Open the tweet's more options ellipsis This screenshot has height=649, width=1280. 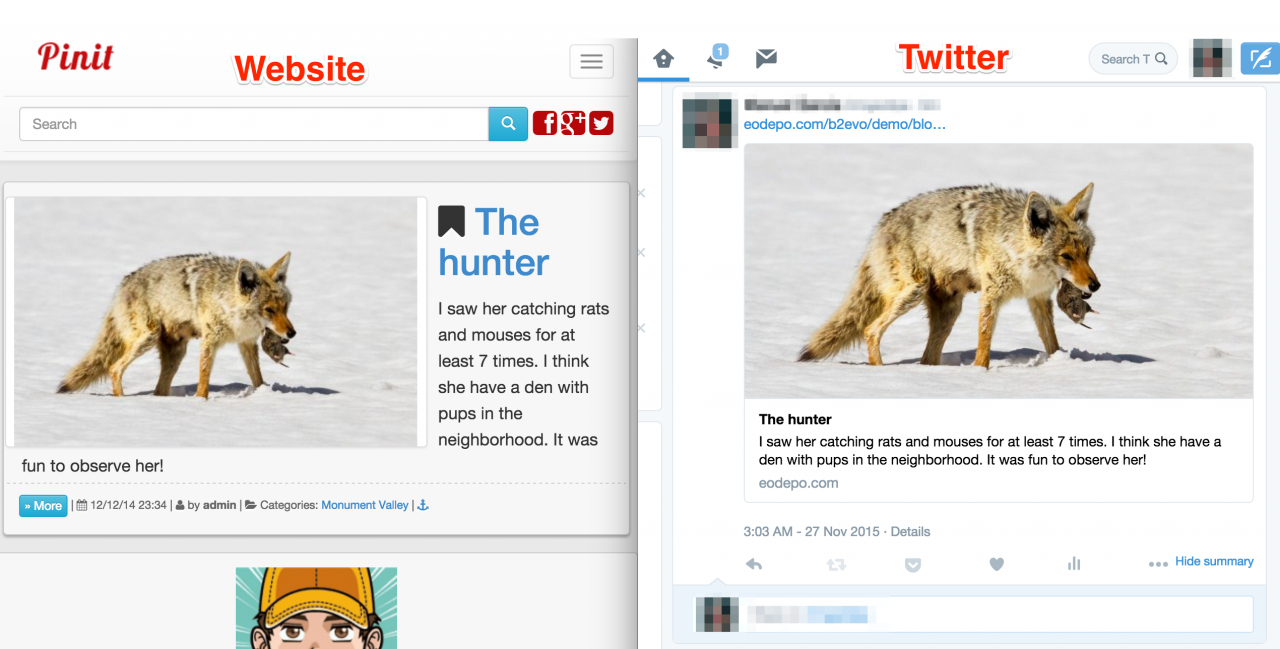pos(1158,564)
